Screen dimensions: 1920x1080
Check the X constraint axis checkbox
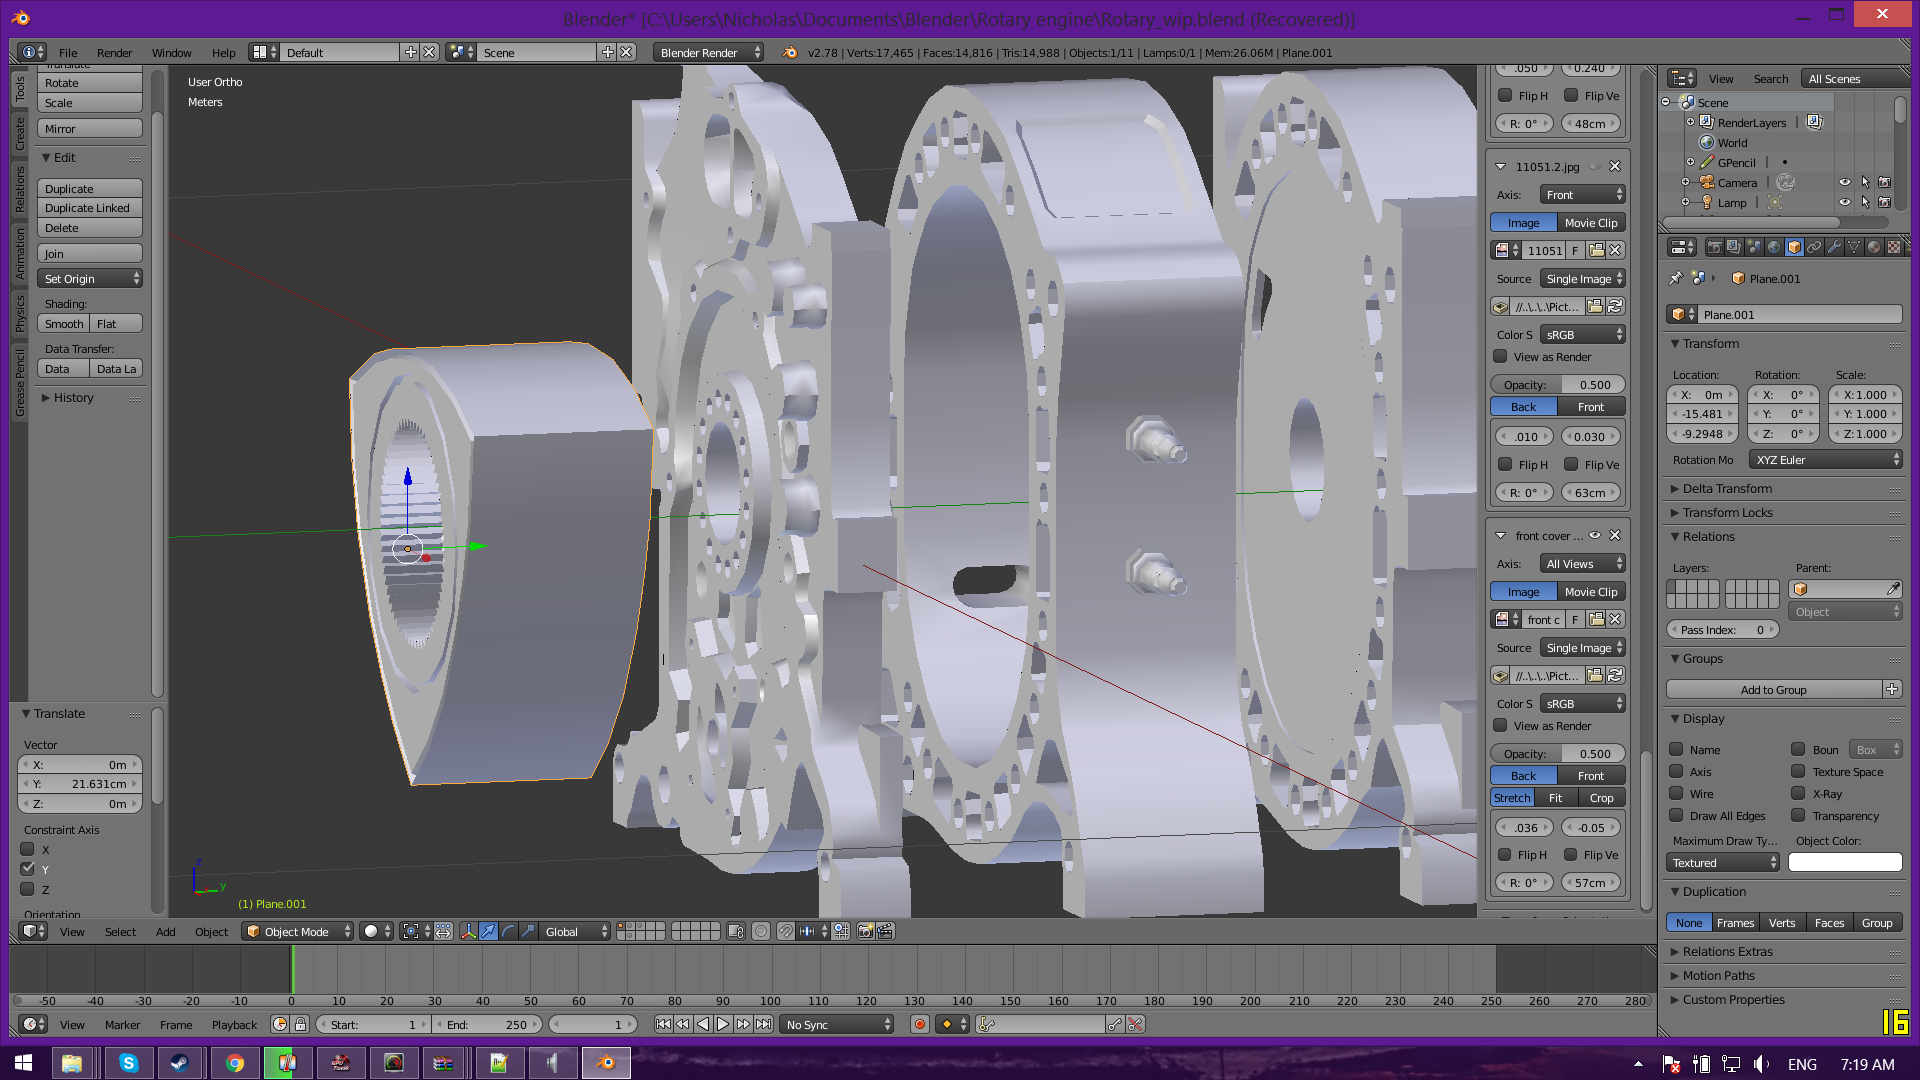coord(28,849)
